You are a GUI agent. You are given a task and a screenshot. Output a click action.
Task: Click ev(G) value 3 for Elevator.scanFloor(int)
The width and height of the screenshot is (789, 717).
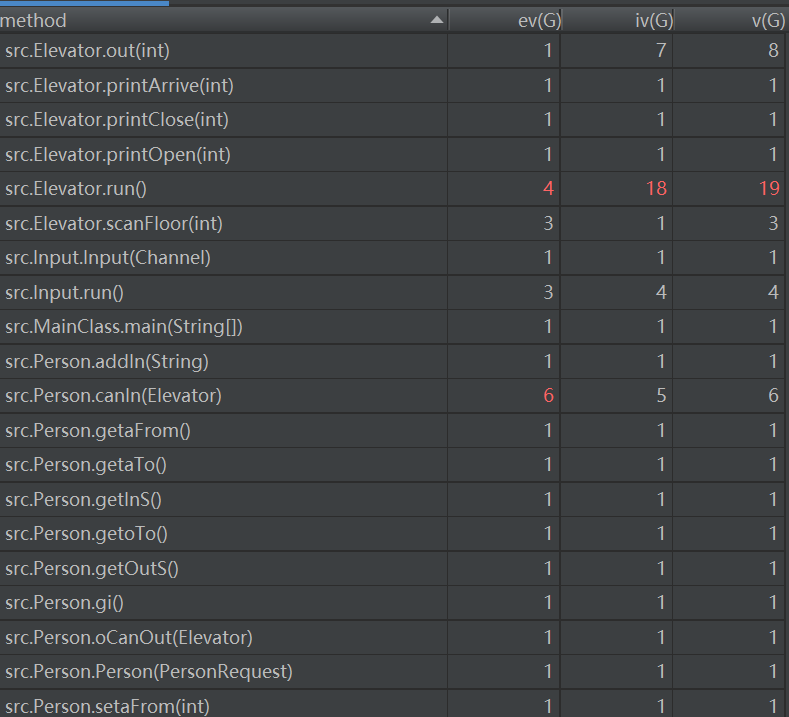(548, 223)
